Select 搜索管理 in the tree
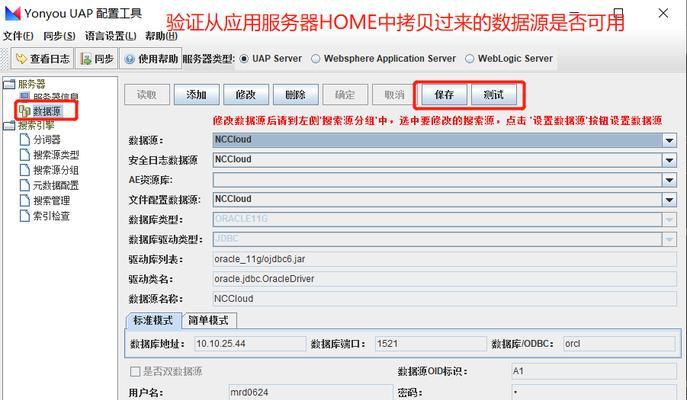 (52, 201)
